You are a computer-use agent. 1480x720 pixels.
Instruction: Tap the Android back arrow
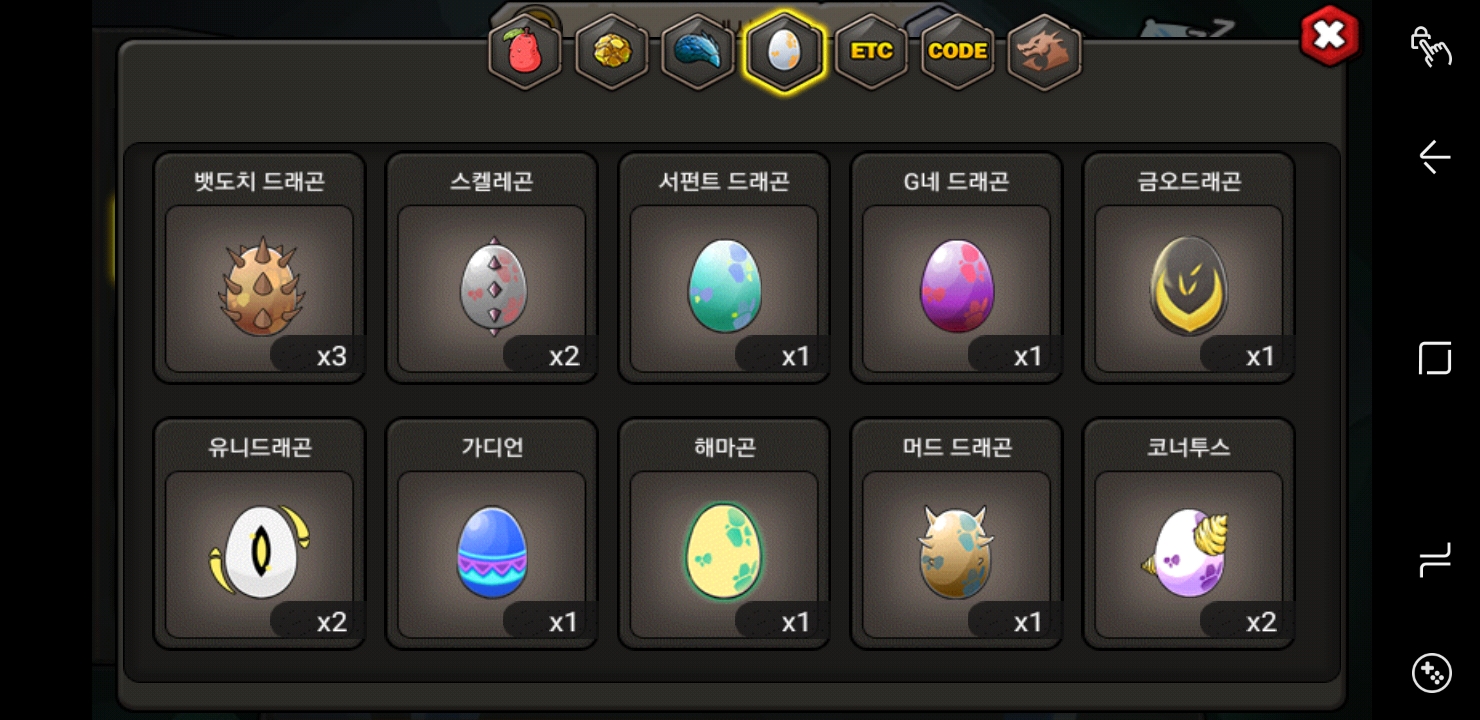click(1434, 158)
